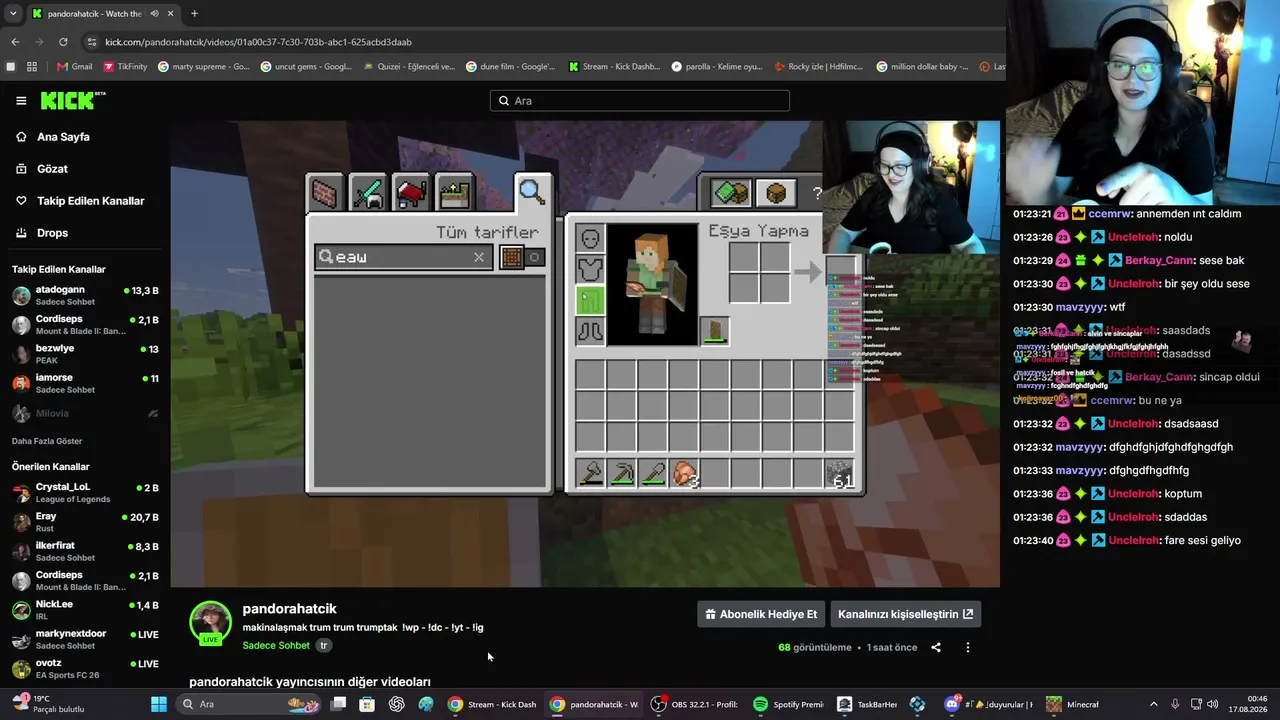Open the Kick sidebar hamburger menu
This screenshot has height=720, width=1280.
point(21,101)
